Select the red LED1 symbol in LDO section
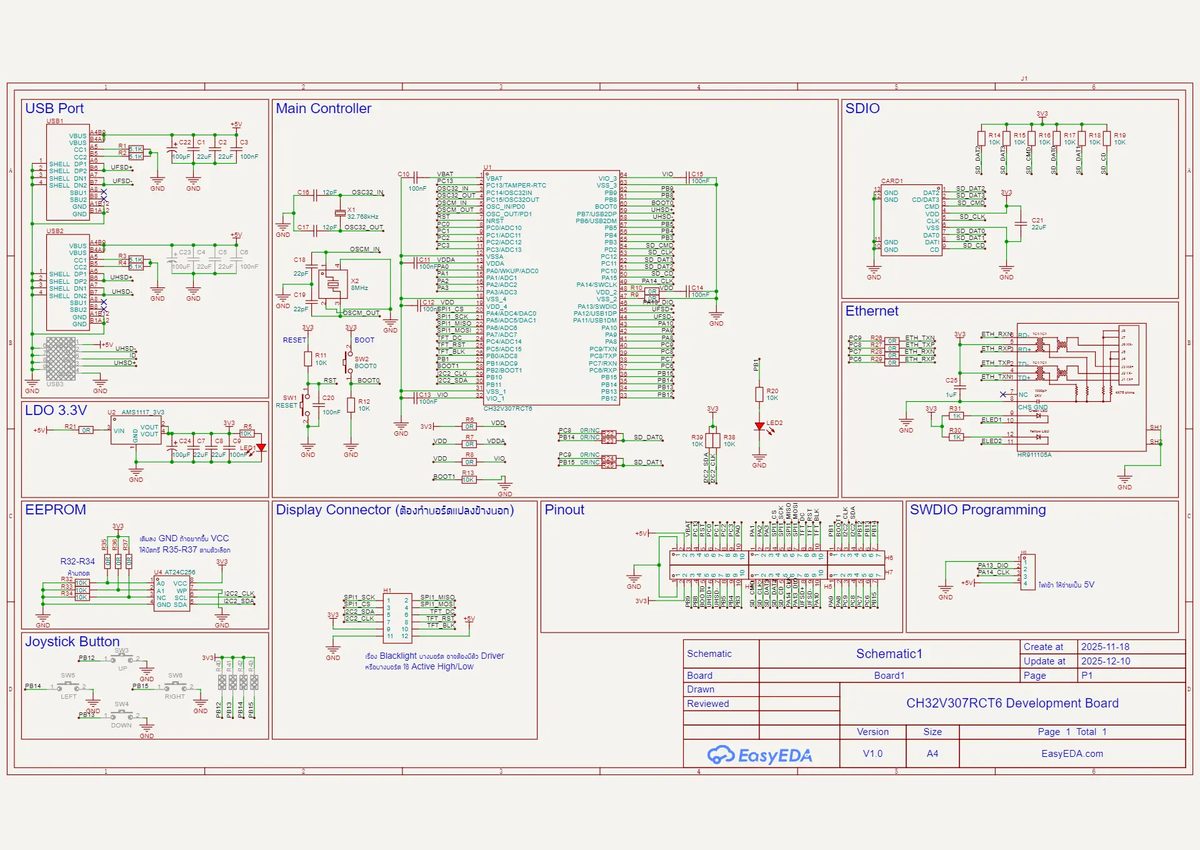This screenshot has height=850, width=1200. (262, 447)
